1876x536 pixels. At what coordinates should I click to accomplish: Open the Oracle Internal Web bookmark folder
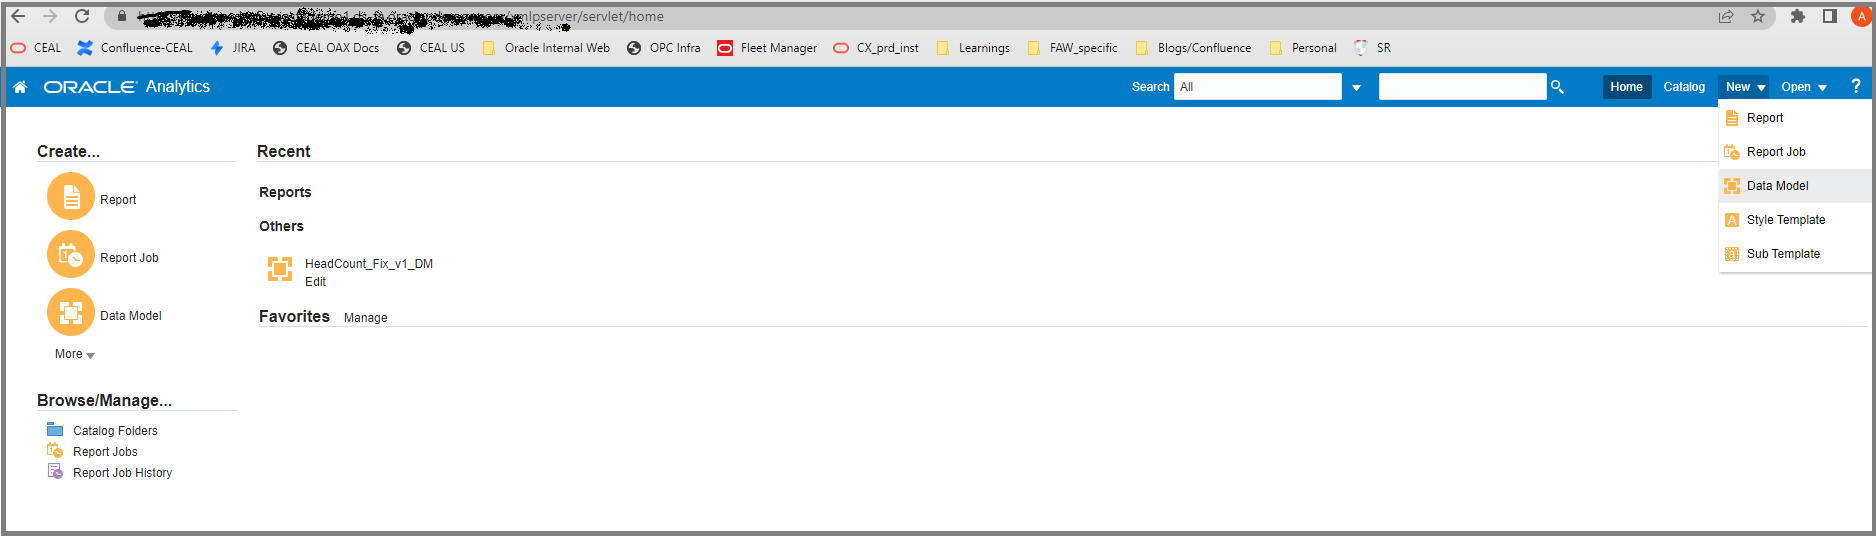click(x=546, y=48)
